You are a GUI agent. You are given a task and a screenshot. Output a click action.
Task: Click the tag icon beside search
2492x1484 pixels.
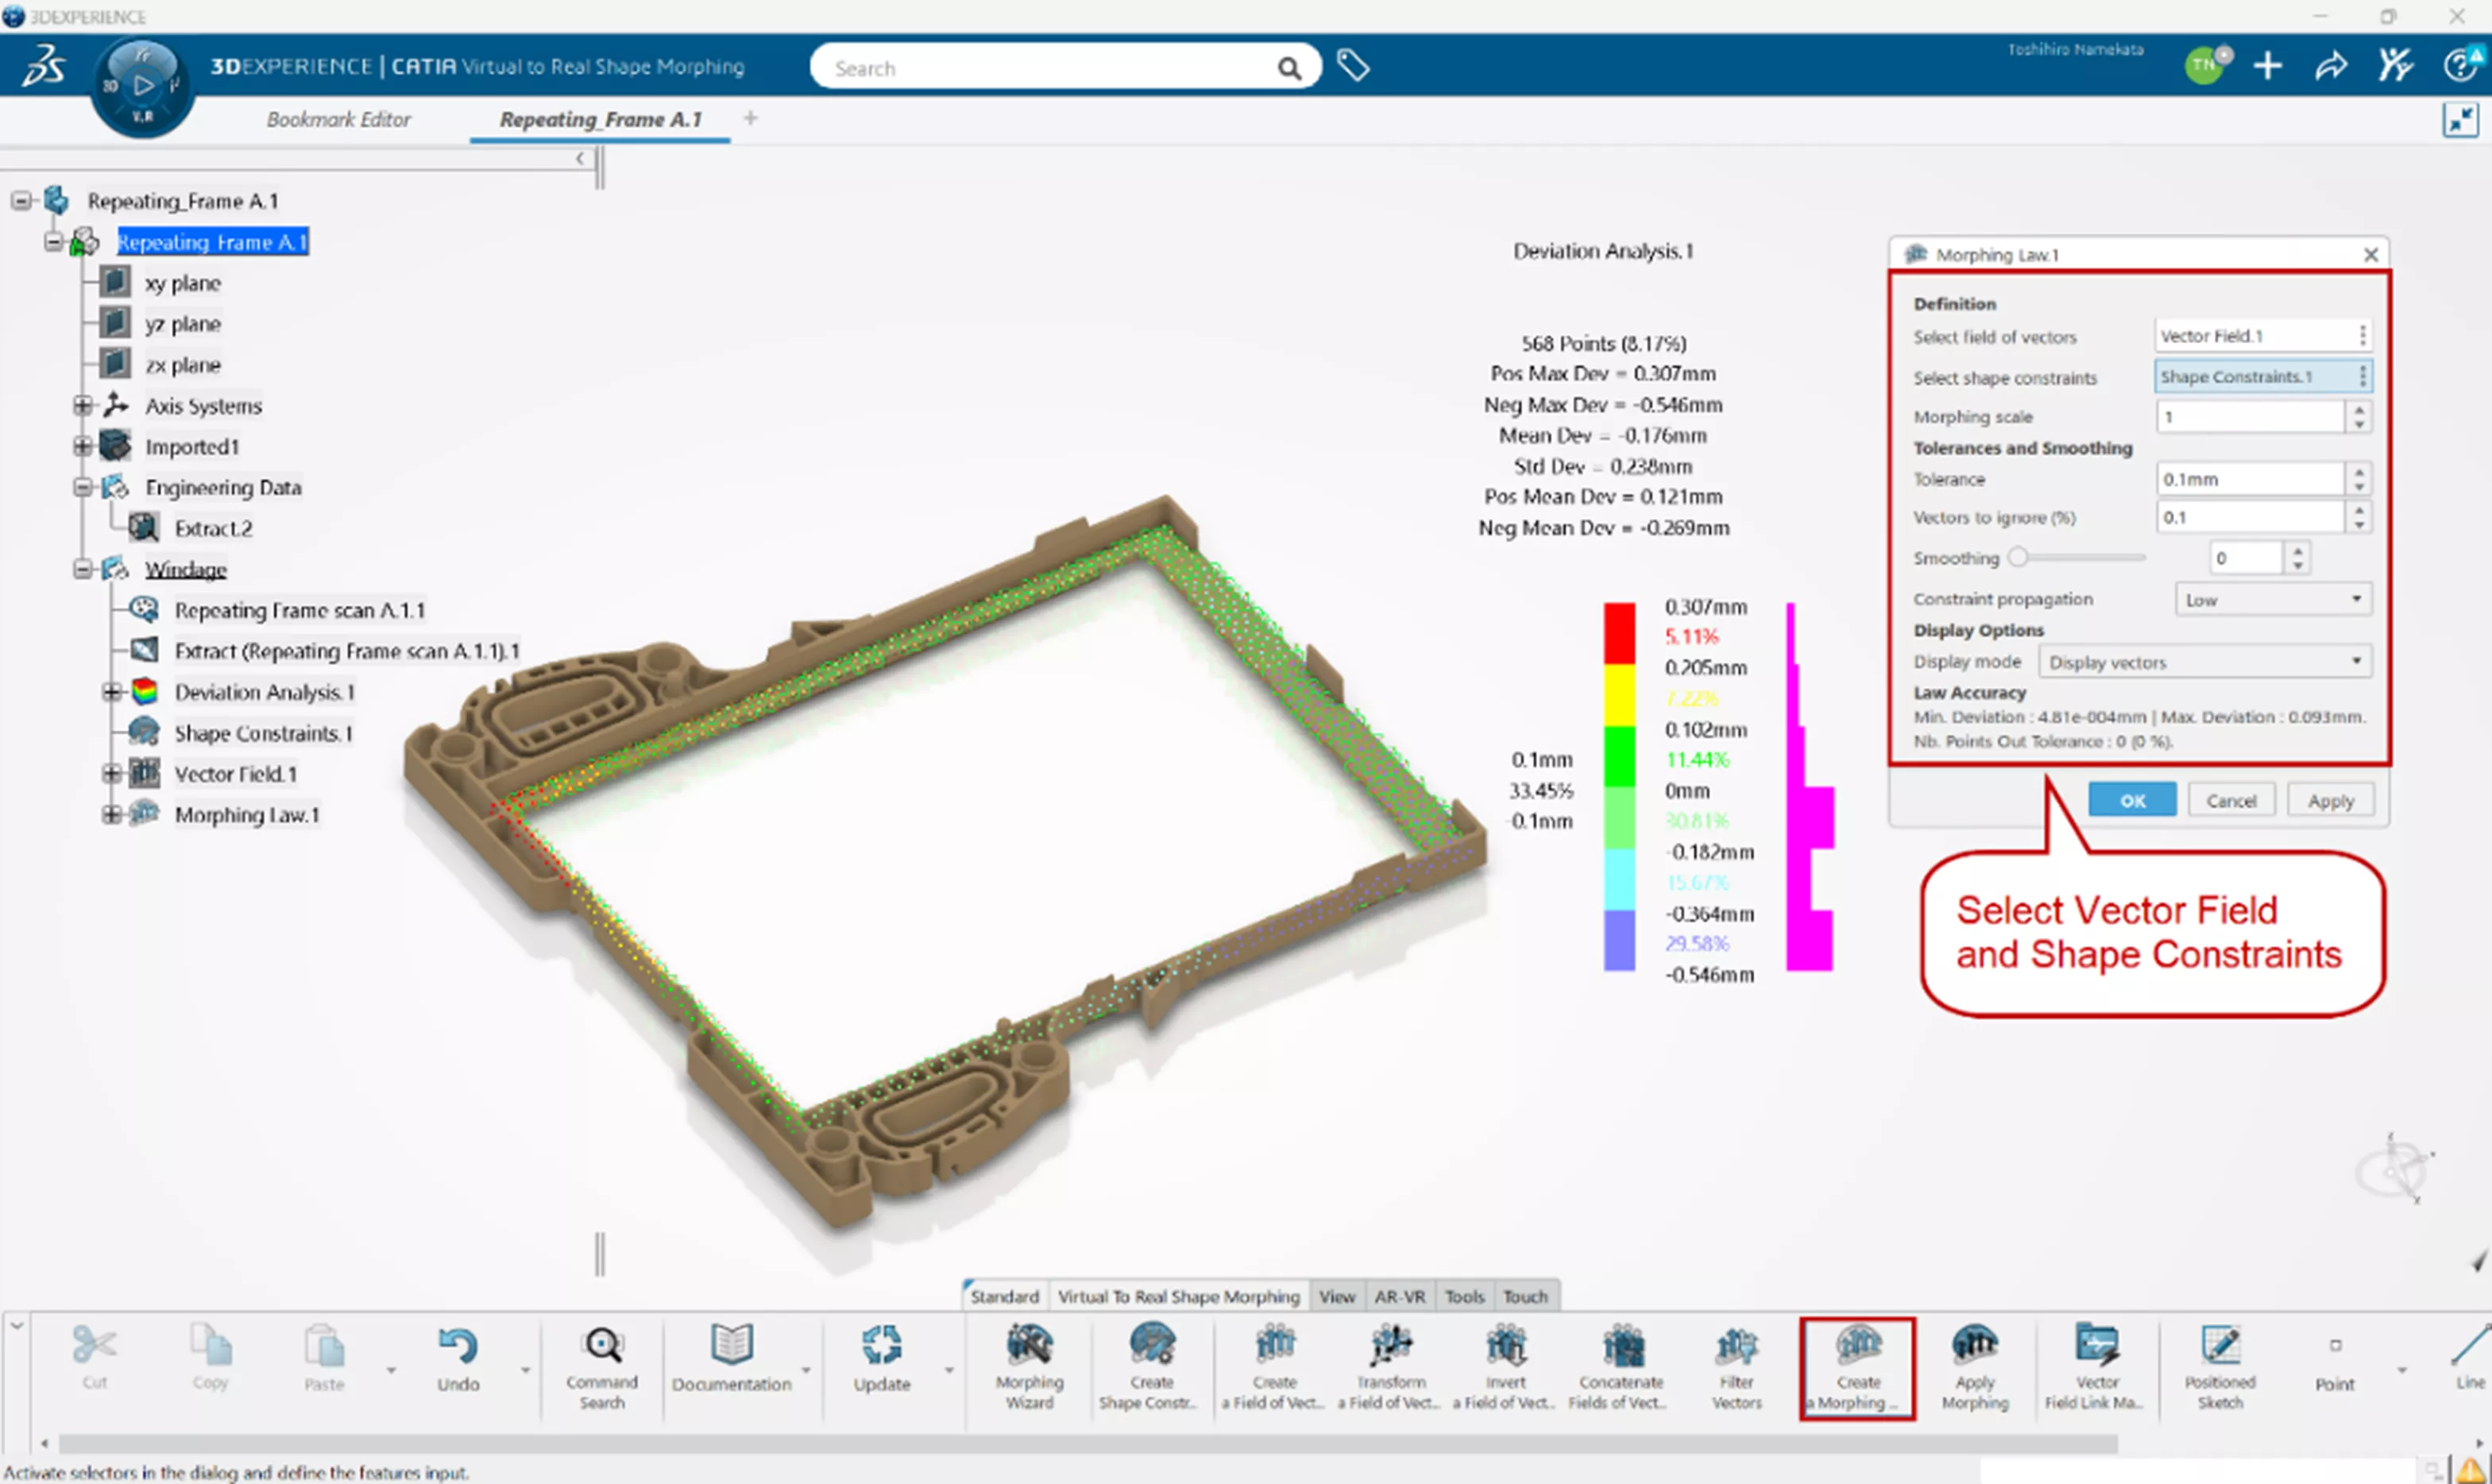point(1352,66)
